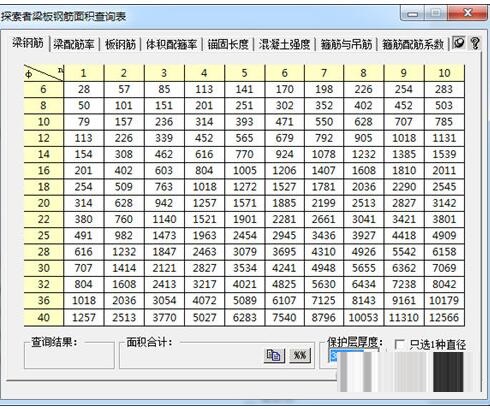
Task: Switch to the 板钢筋 tab
Action: point(120,44)
